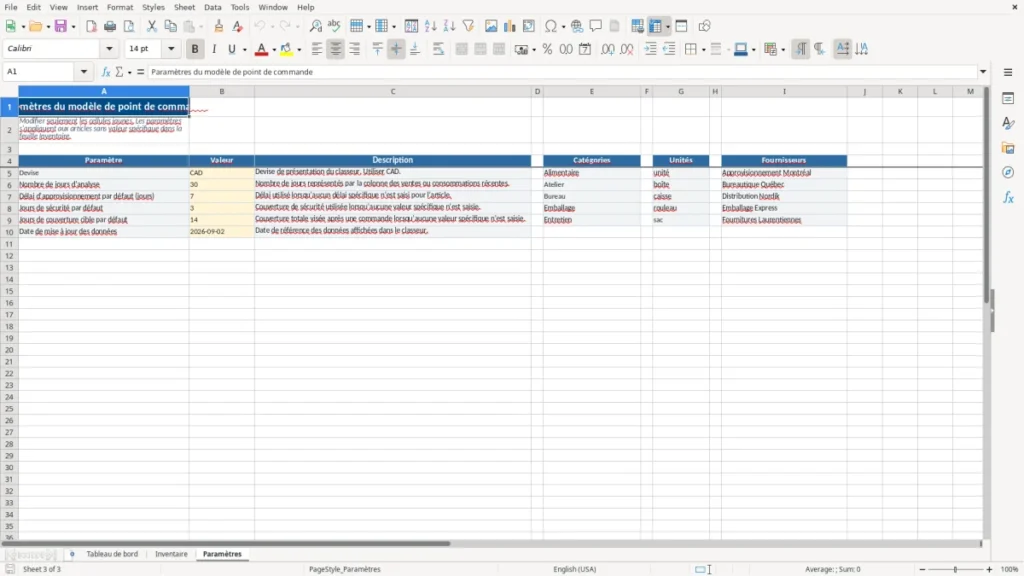This screenshot has width=1024, height=576.
Task: Insert a chart
Action: [510, 26]
